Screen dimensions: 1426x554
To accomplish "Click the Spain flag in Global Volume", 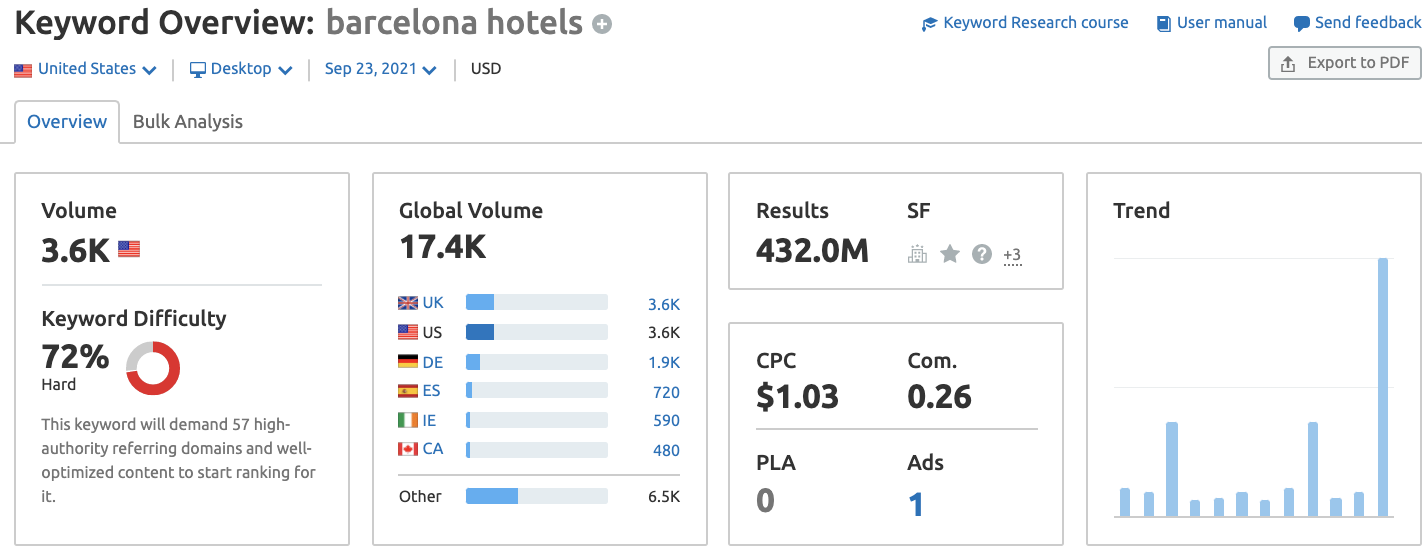I will point(408,391).
